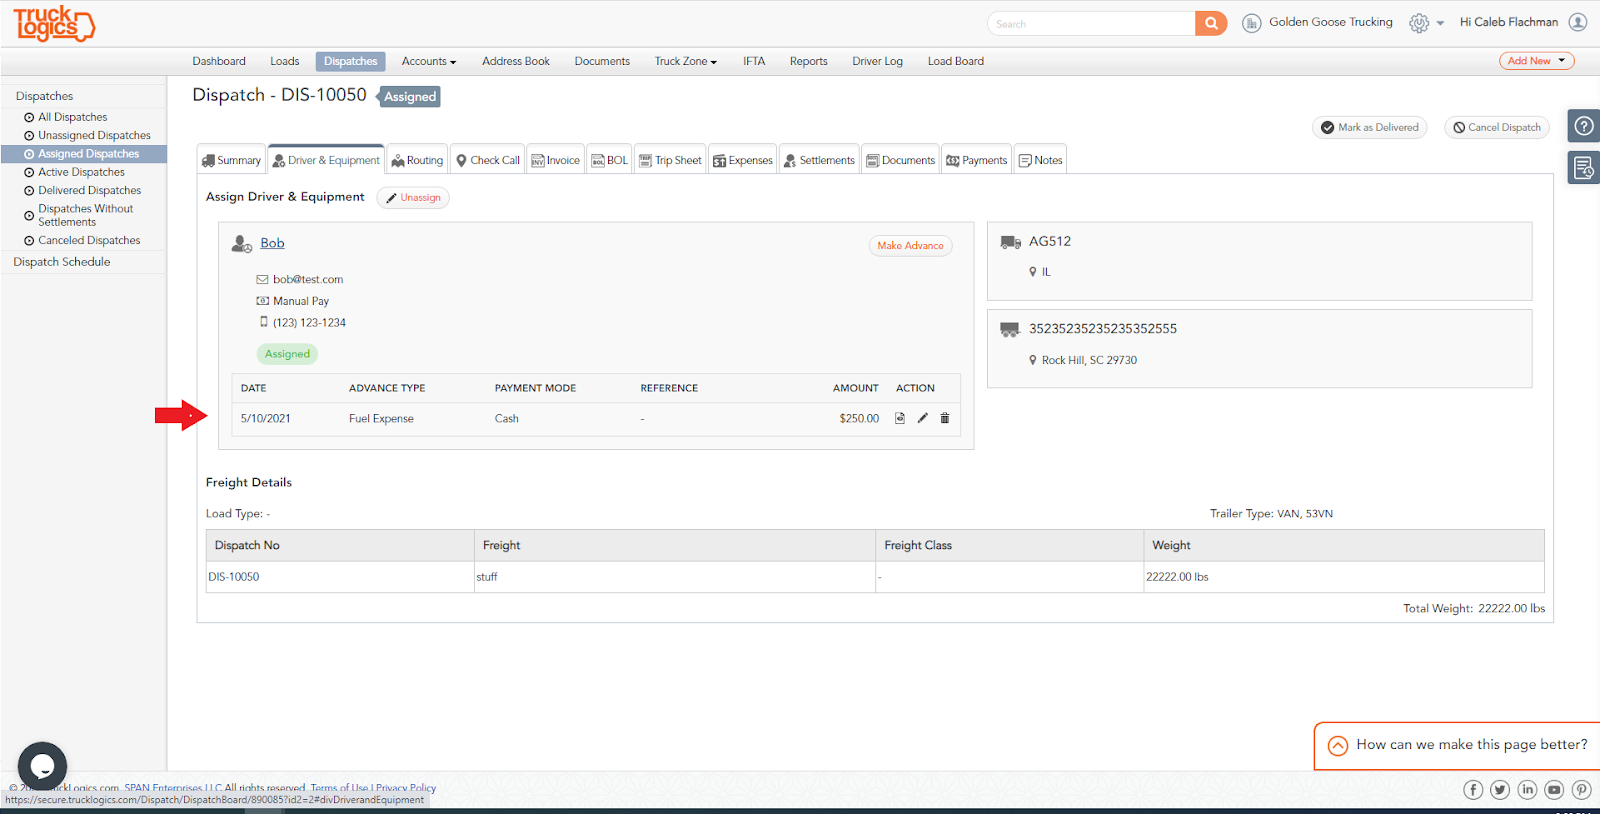The width and height of the screenshot is (1600, 814).
Task: Open Documents in top navigation bar
Action: click(x=602, y=61)
